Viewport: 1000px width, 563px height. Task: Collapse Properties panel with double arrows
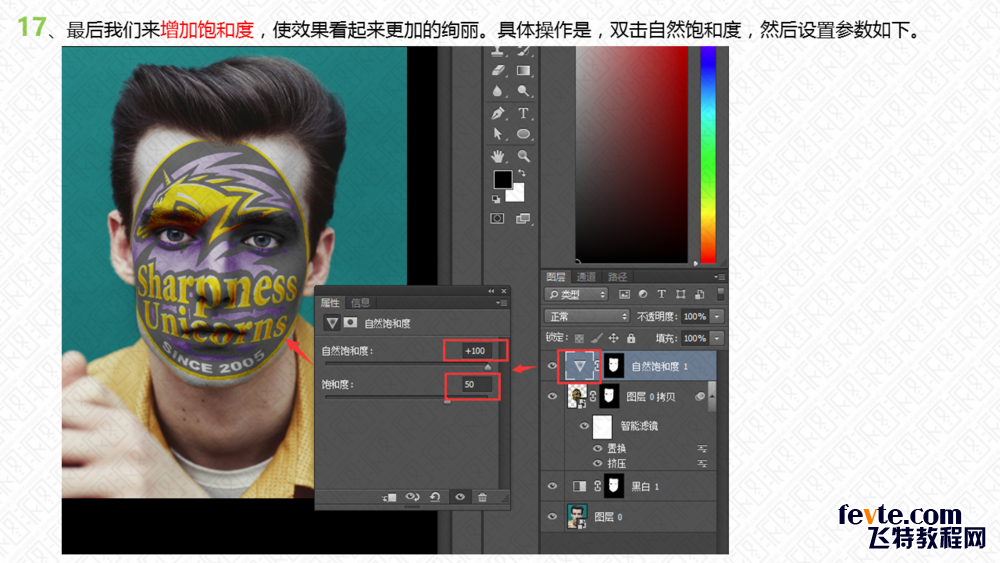click(x=491, y=291)
